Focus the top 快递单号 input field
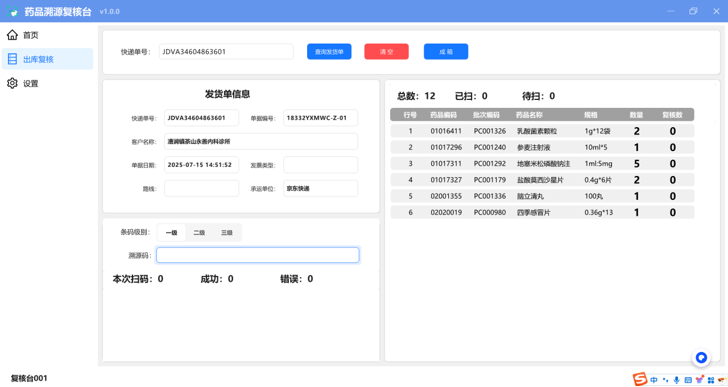Screen dimensions: 728x387 (226, 52)
